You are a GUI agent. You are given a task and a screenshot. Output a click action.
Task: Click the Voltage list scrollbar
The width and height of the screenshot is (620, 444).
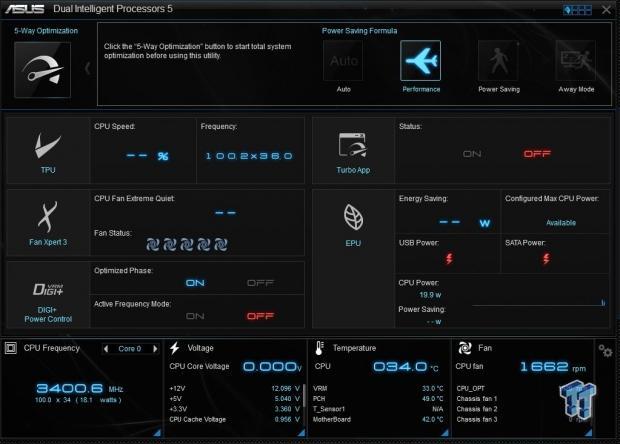[x=304, y=395]
